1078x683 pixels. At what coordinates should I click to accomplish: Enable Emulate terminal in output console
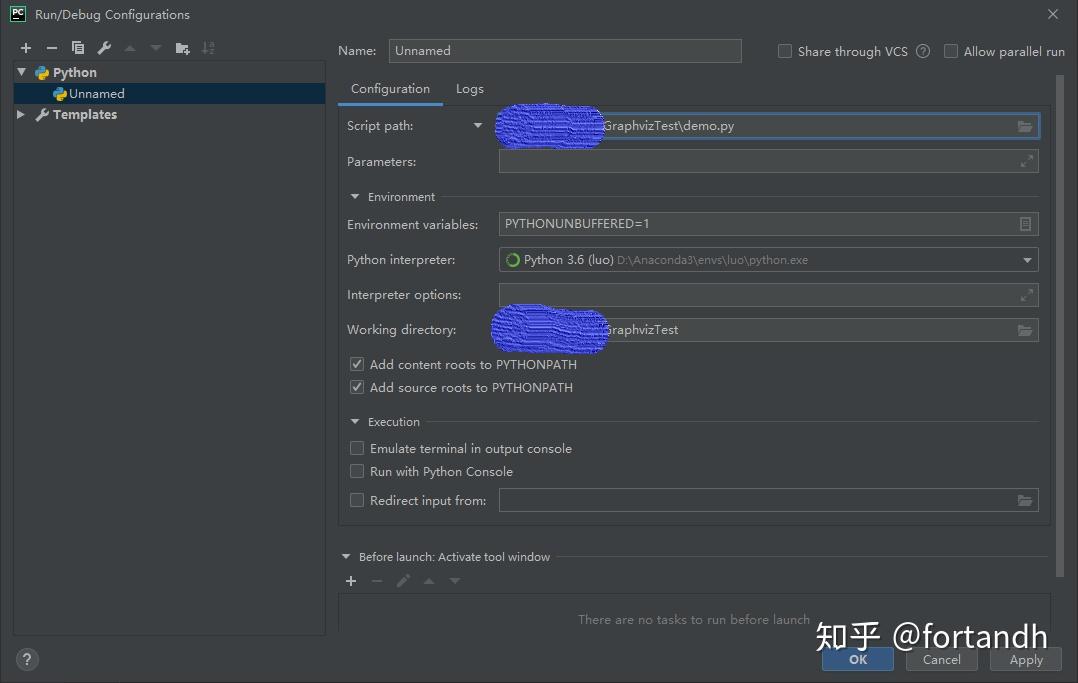point(357,448)
